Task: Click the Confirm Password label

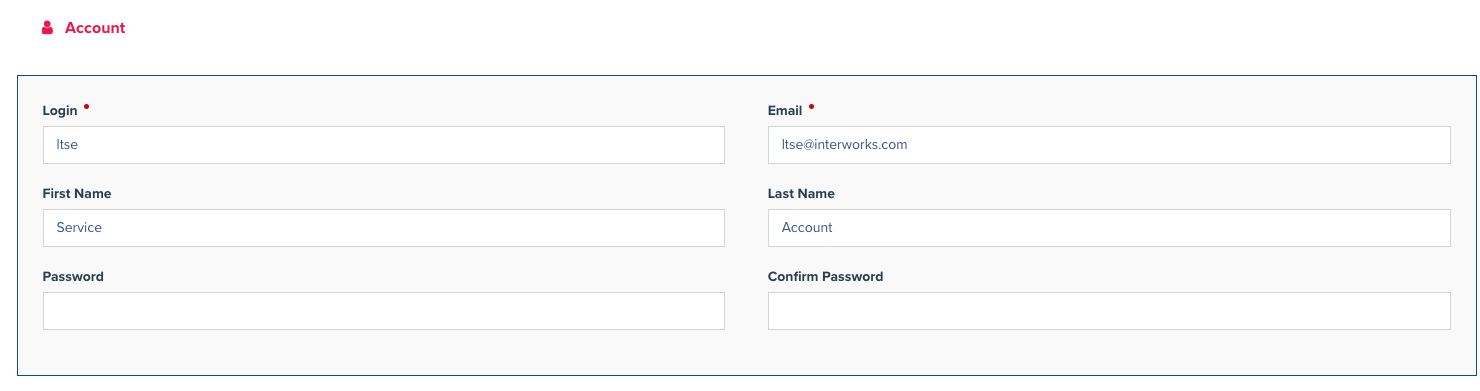Action: coord(825,277)
